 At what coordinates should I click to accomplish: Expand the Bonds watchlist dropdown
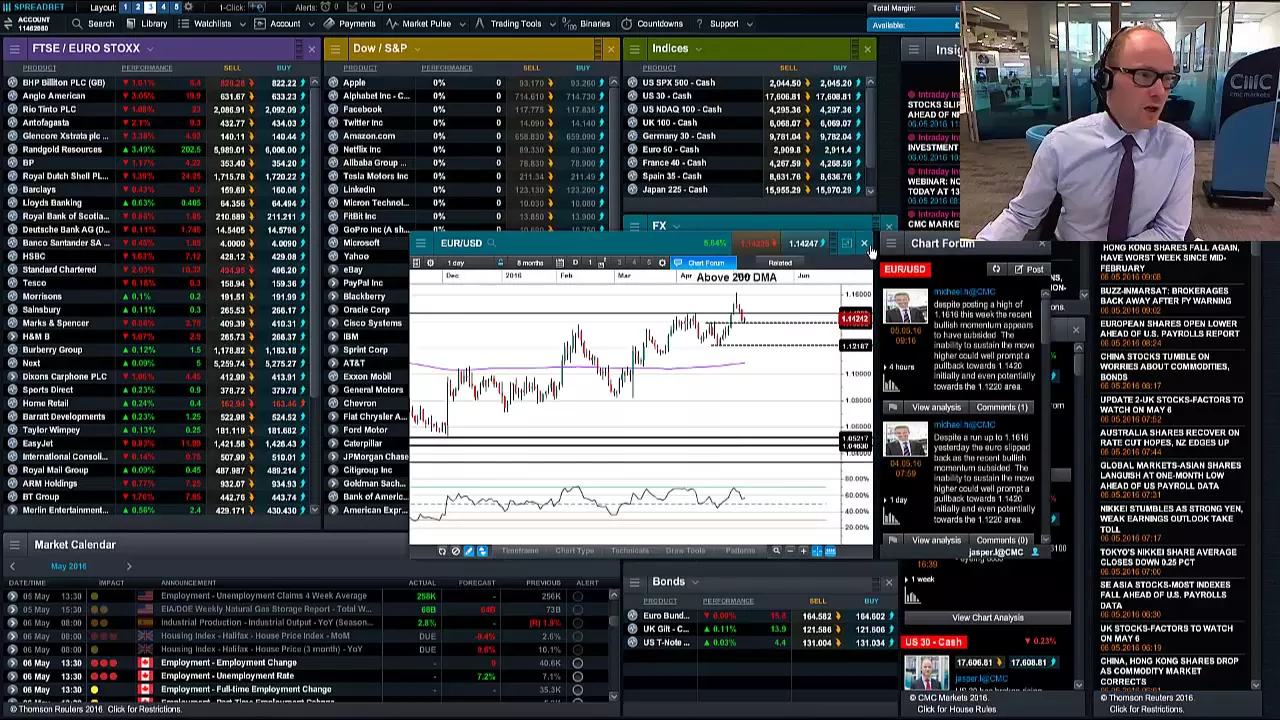[695, 582]
